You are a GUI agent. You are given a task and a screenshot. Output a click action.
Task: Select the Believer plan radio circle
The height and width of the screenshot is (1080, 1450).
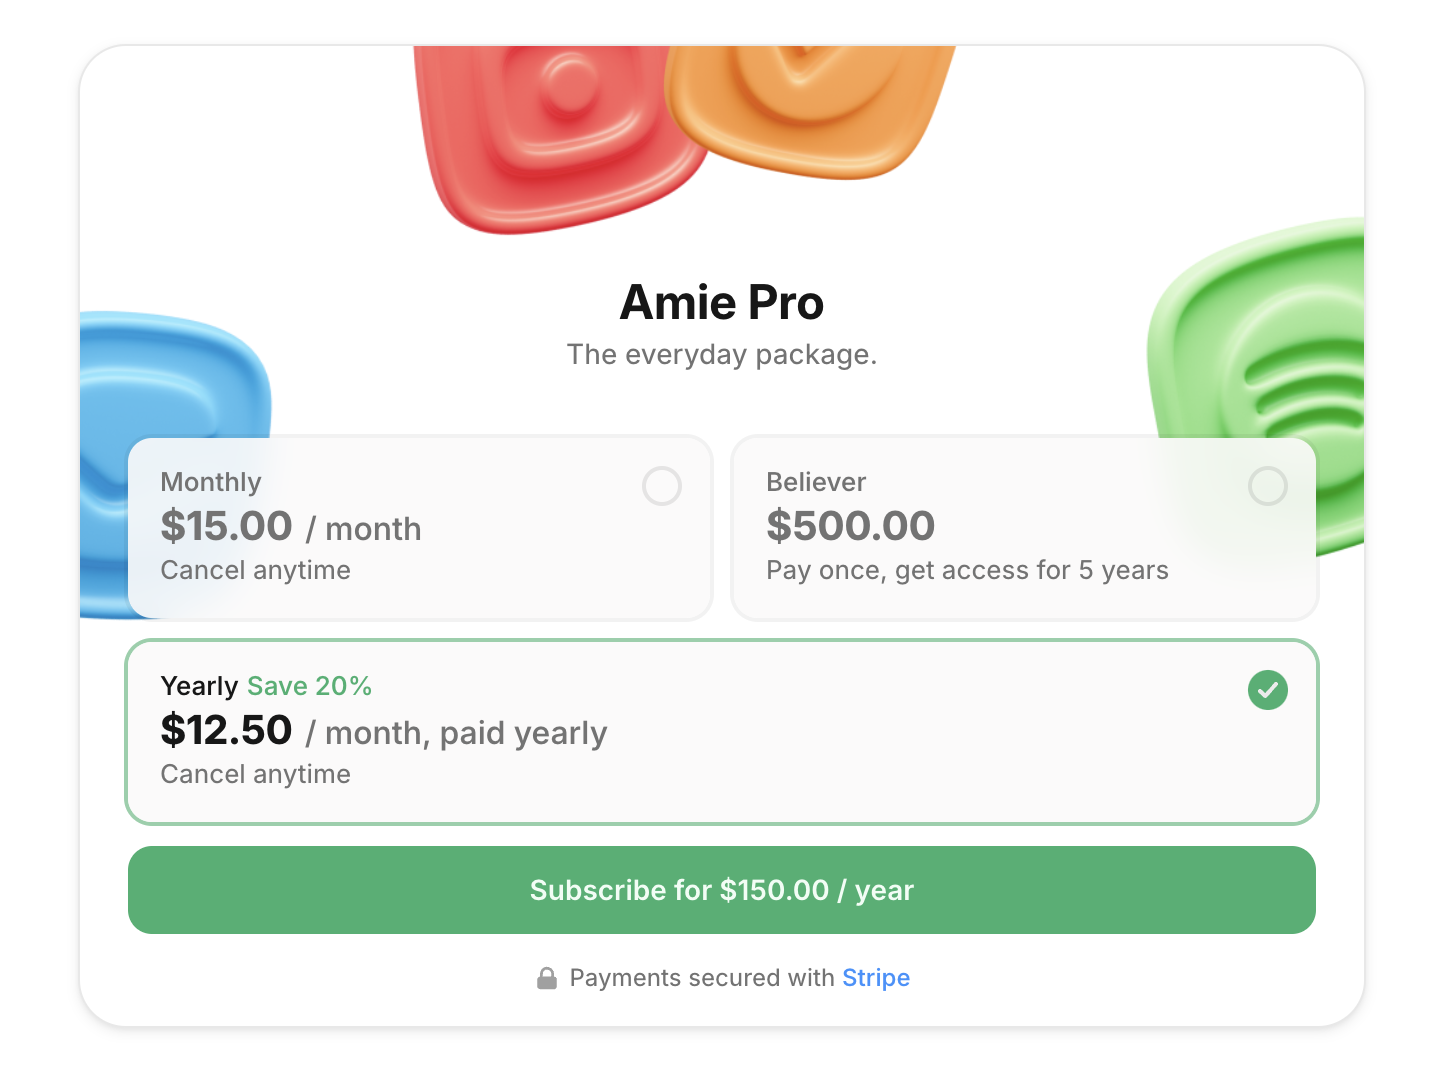tap(1267, 486)
